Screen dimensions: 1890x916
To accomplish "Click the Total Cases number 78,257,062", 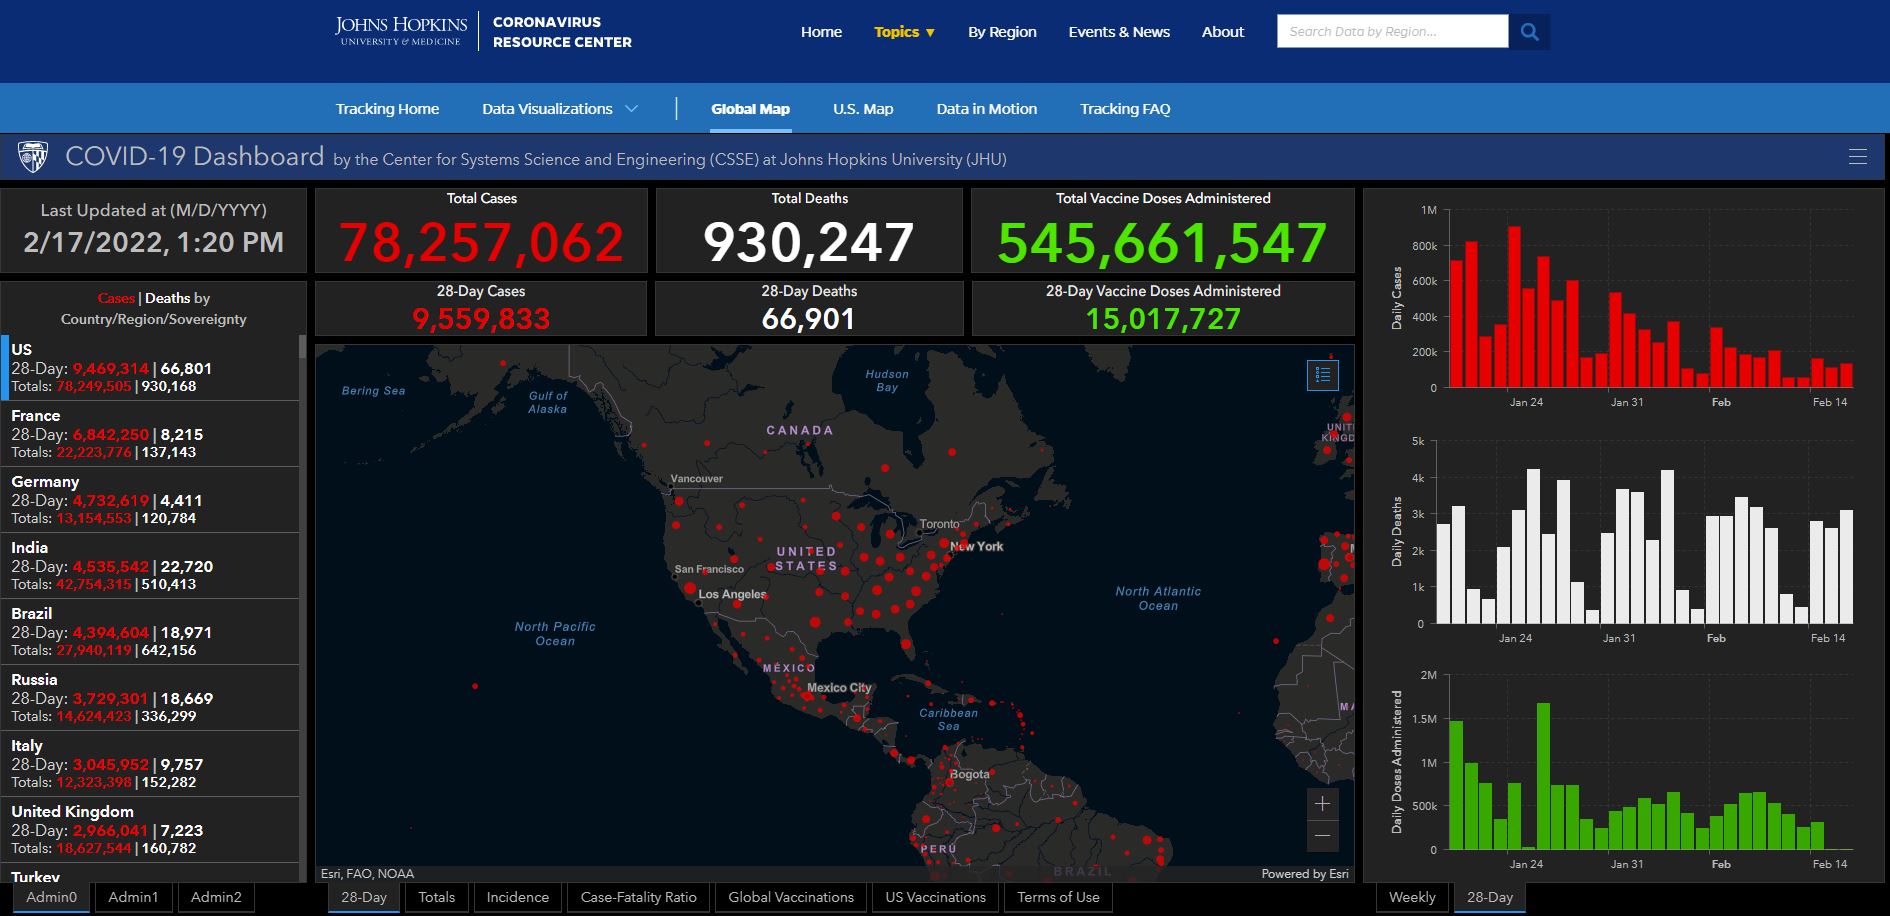I will (481, 243).
